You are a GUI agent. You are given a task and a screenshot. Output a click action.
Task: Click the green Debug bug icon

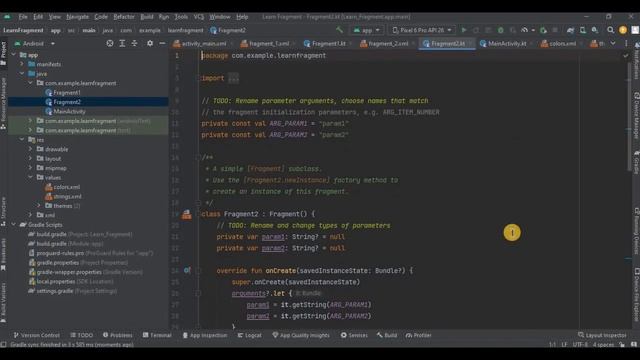500,30
